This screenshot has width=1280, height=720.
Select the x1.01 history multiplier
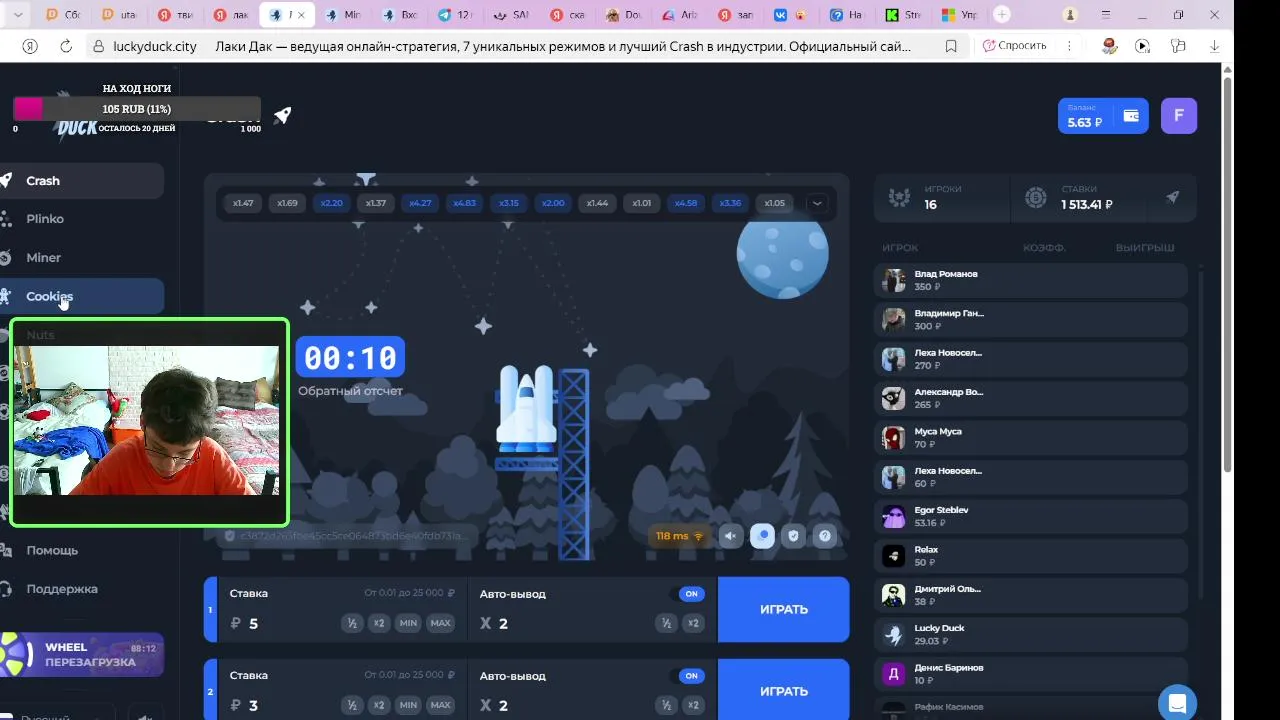pos(641,203)
